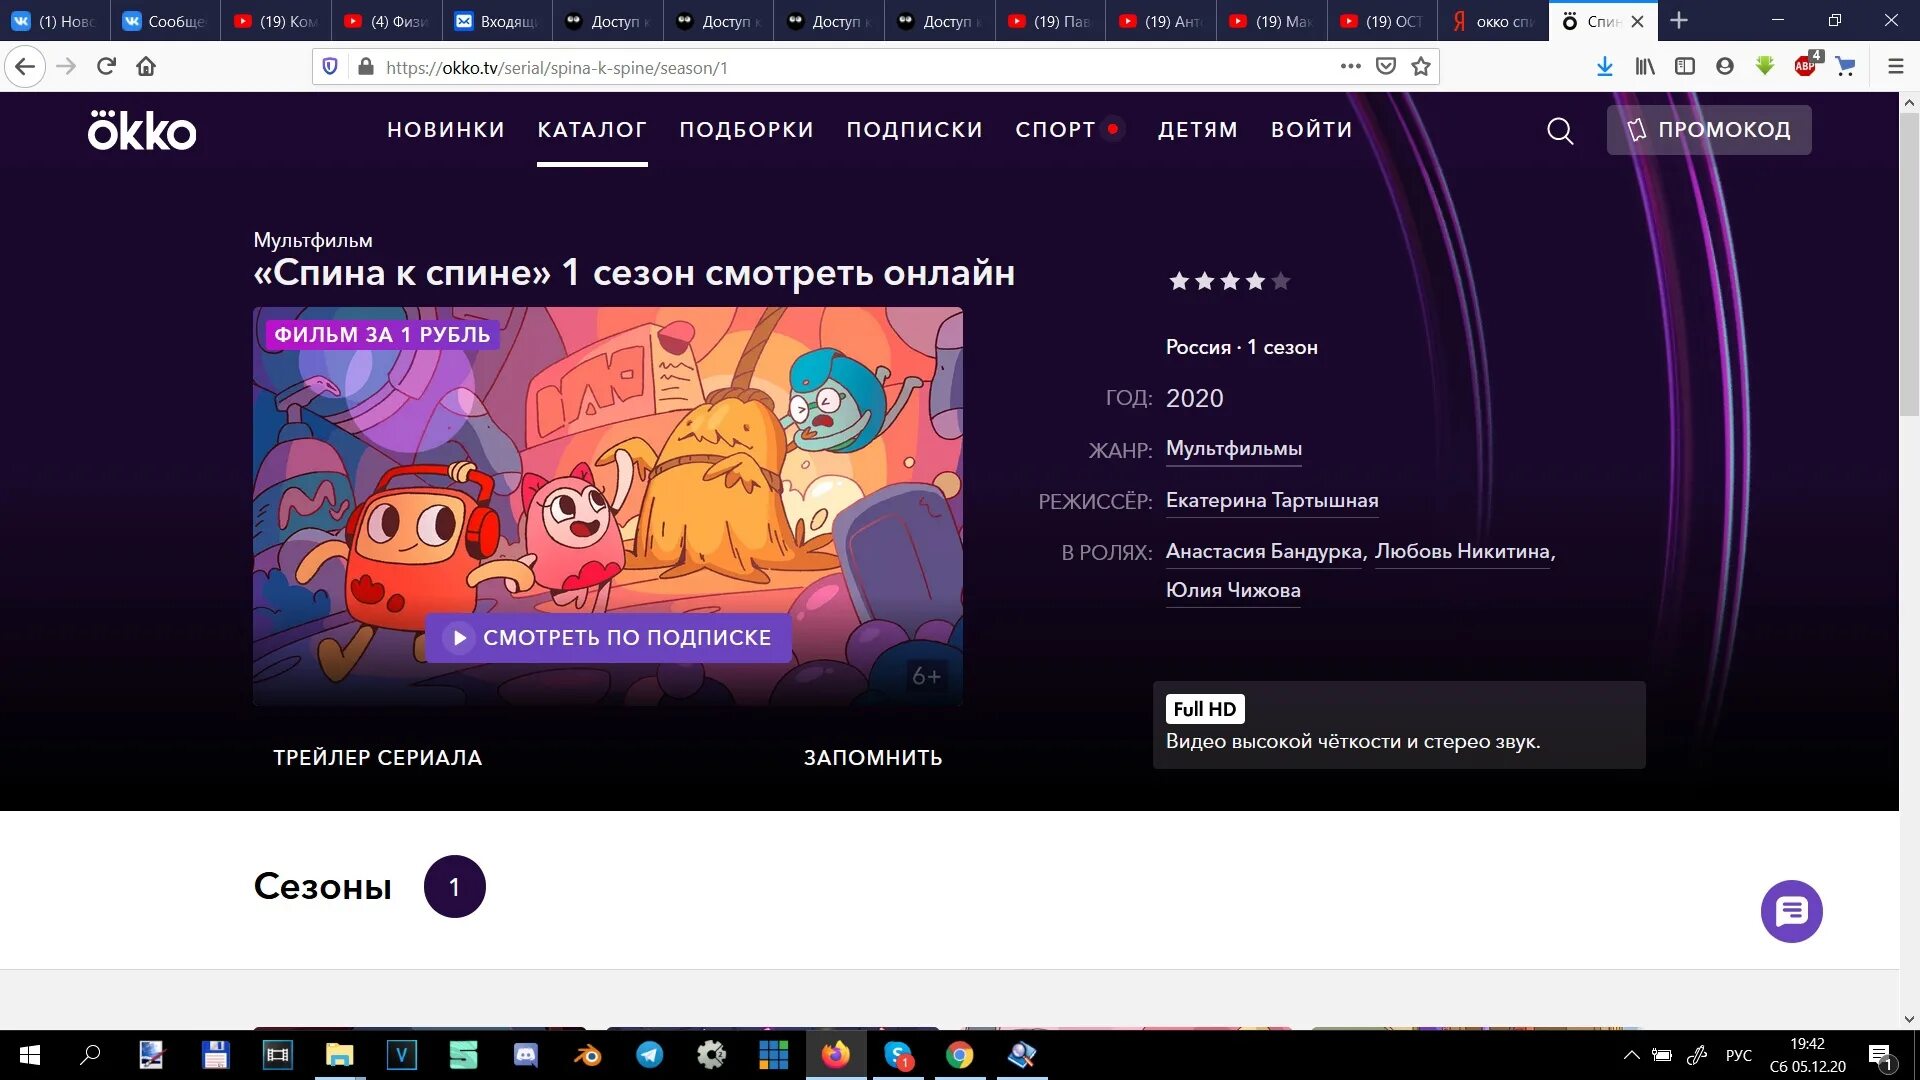The width and height of the screenshot is (1920, 1080).
Task: Open the support chat bubble
Action: coord(1791,911)
